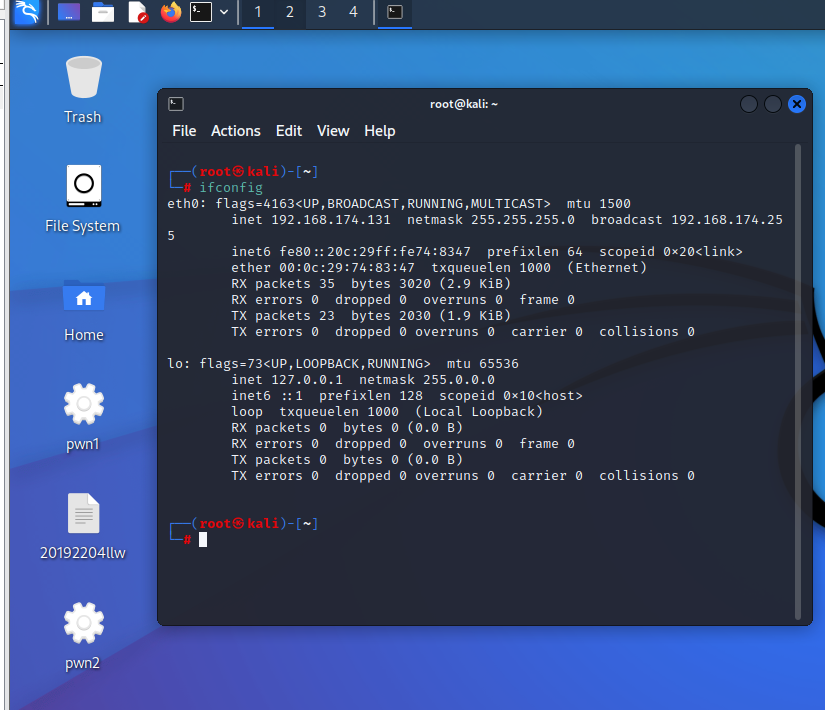Click the terminal cursor at empty prompt
The height and width of the screenshot is (710, 825).
(203, 540)
